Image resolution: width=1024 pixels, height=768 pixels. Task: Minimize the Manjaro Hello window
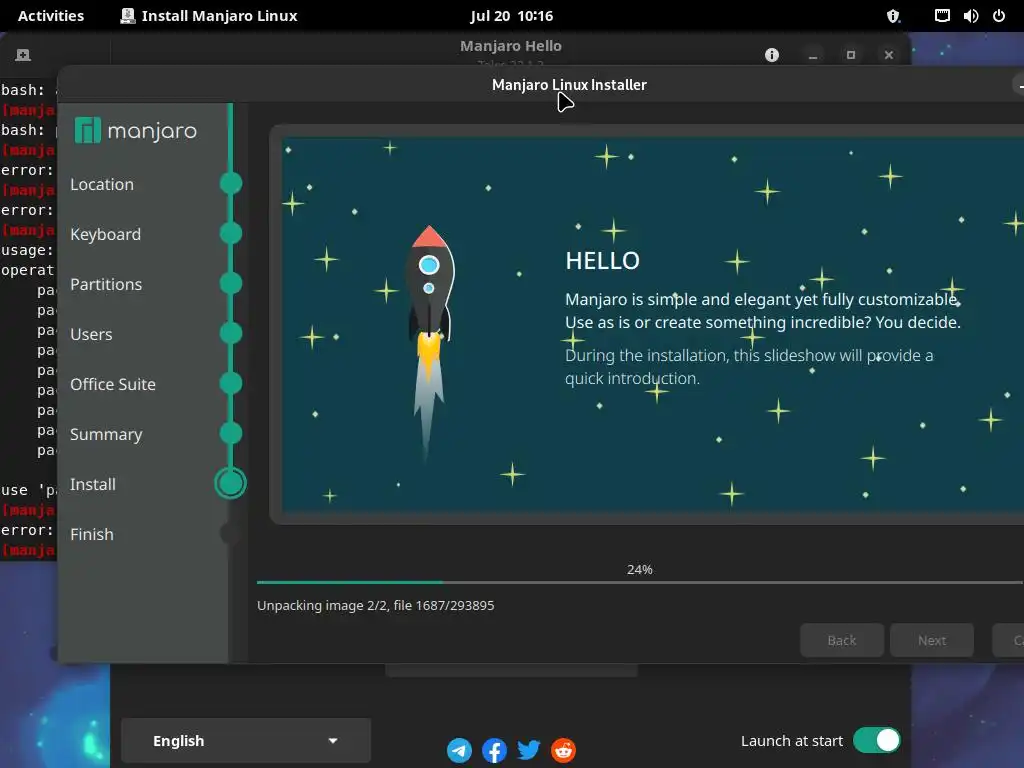click(x=813, y=56)
